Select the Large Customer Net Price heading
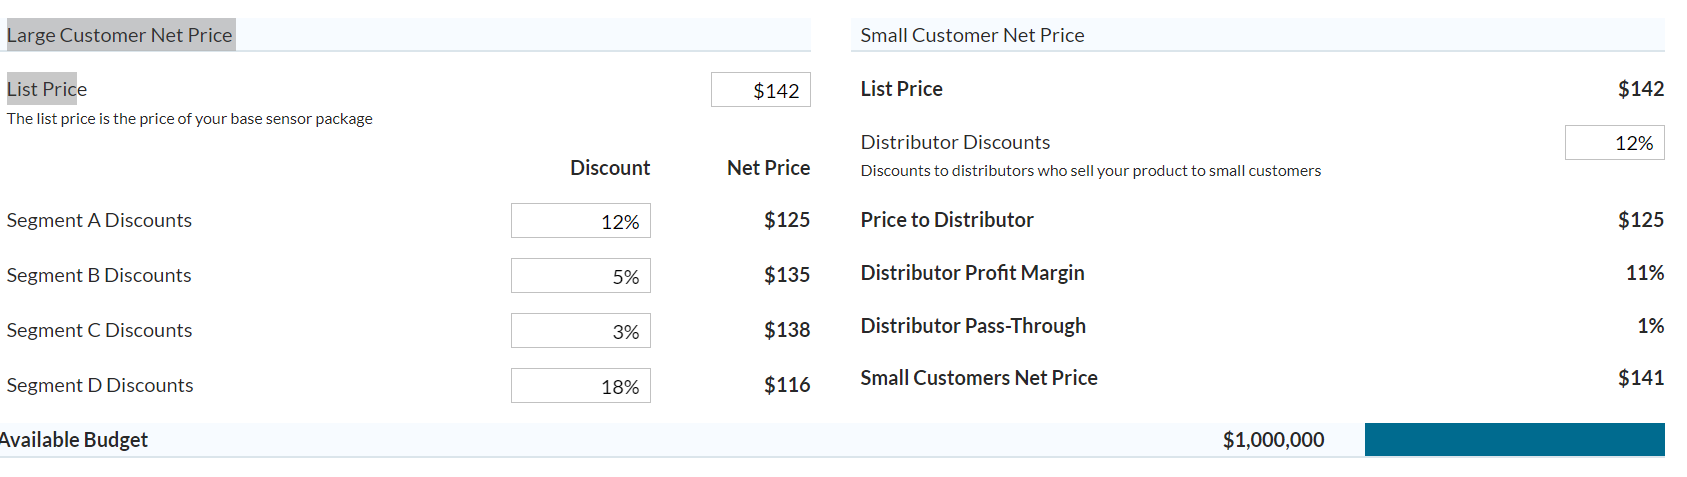The image size is (1687, 477). (119, 35)
